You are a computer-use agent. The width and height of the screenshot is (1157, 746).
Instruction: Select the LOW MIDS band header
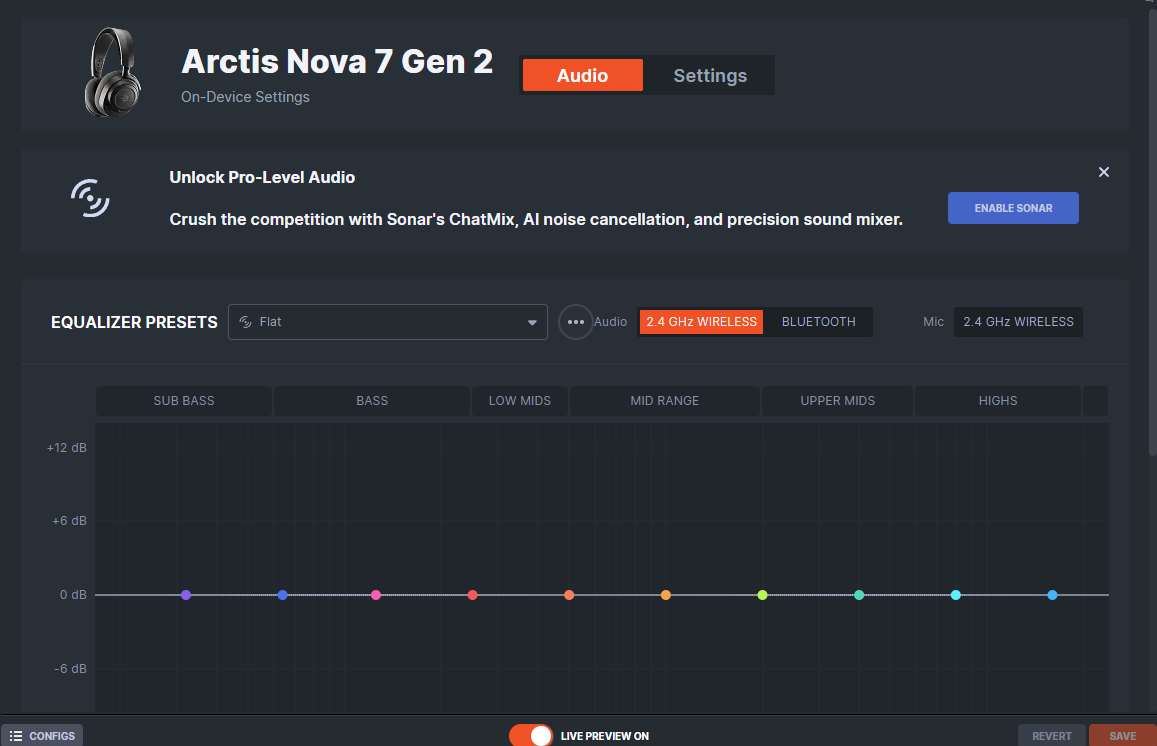[x=519, y=401]
